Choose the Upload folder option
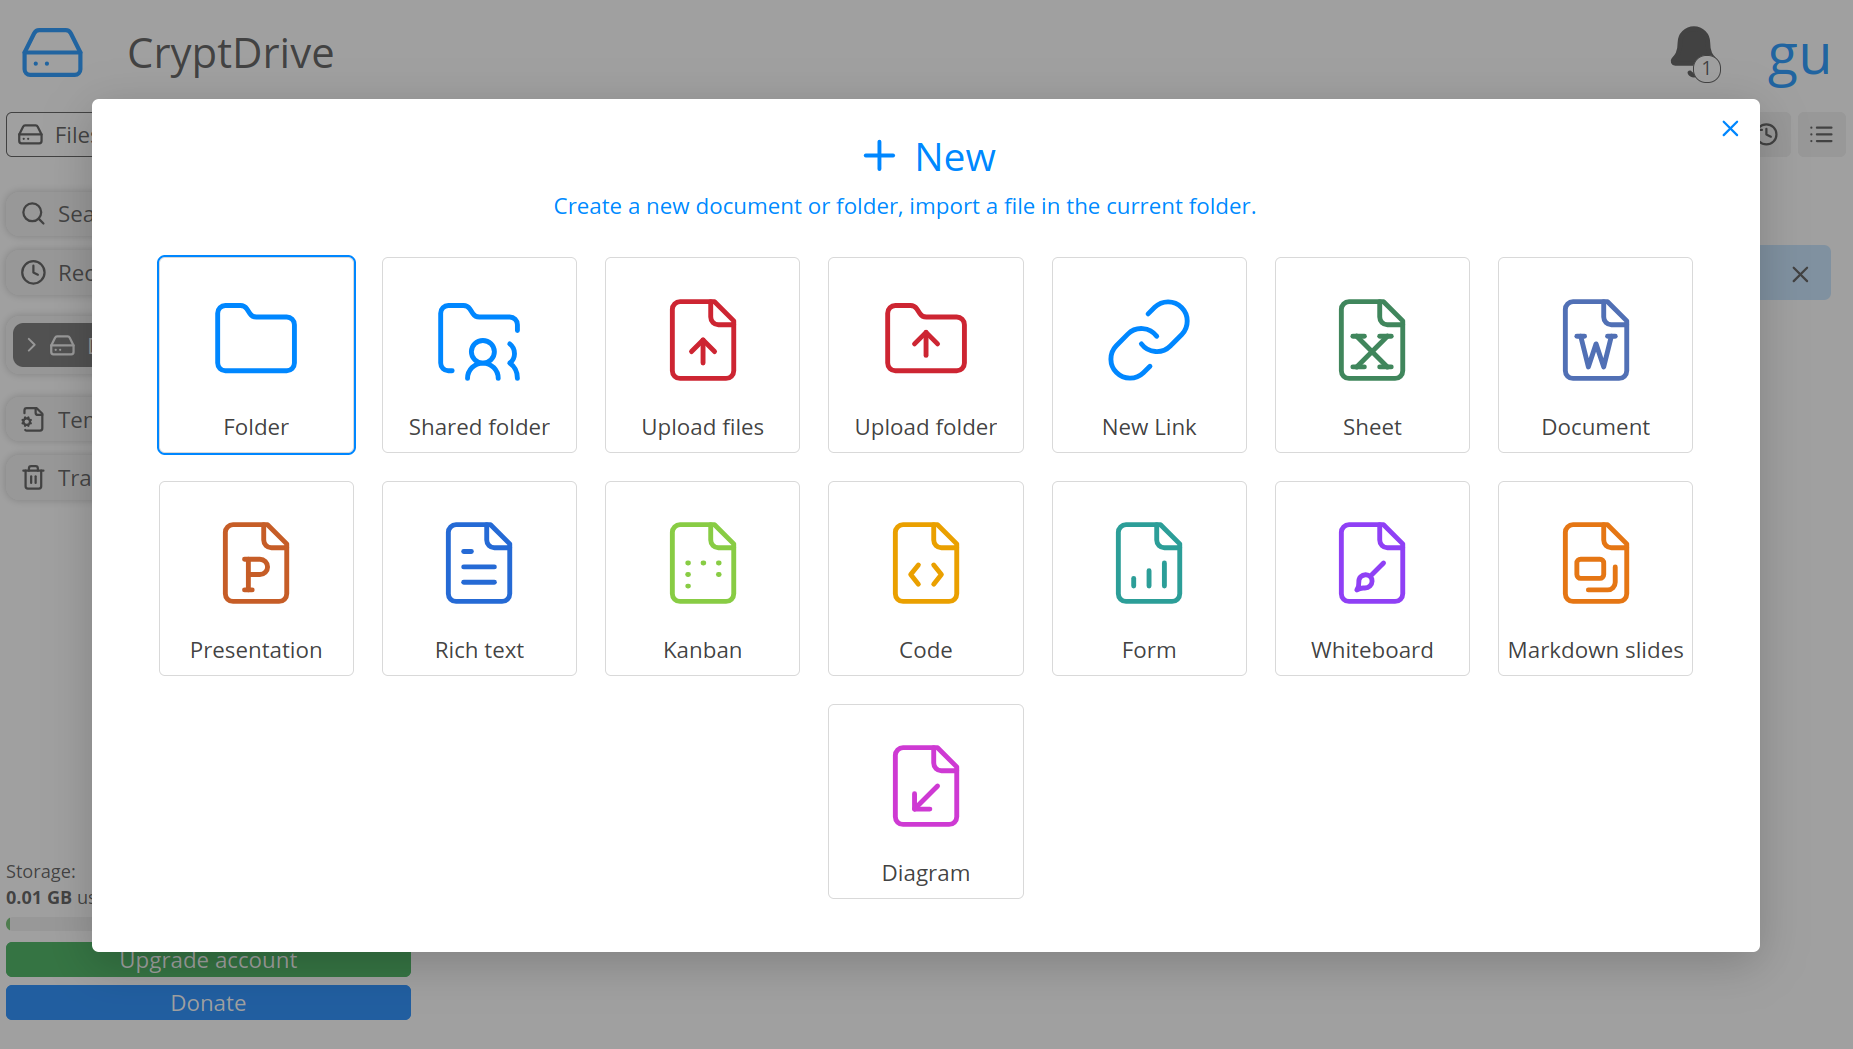The height and width of the screenshot is (1049, 1853). click(925, 355)
